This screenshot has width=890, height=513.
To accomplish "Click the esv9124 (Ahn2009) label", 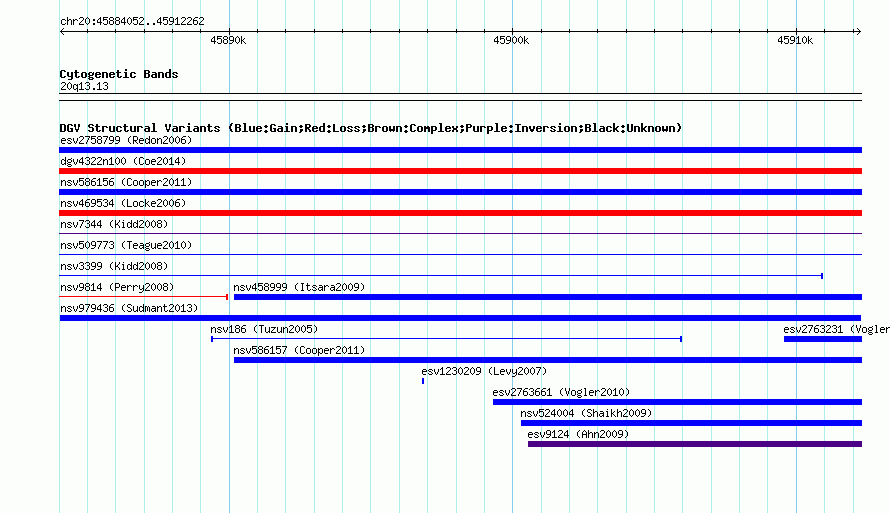I will (x=578, y=434).
